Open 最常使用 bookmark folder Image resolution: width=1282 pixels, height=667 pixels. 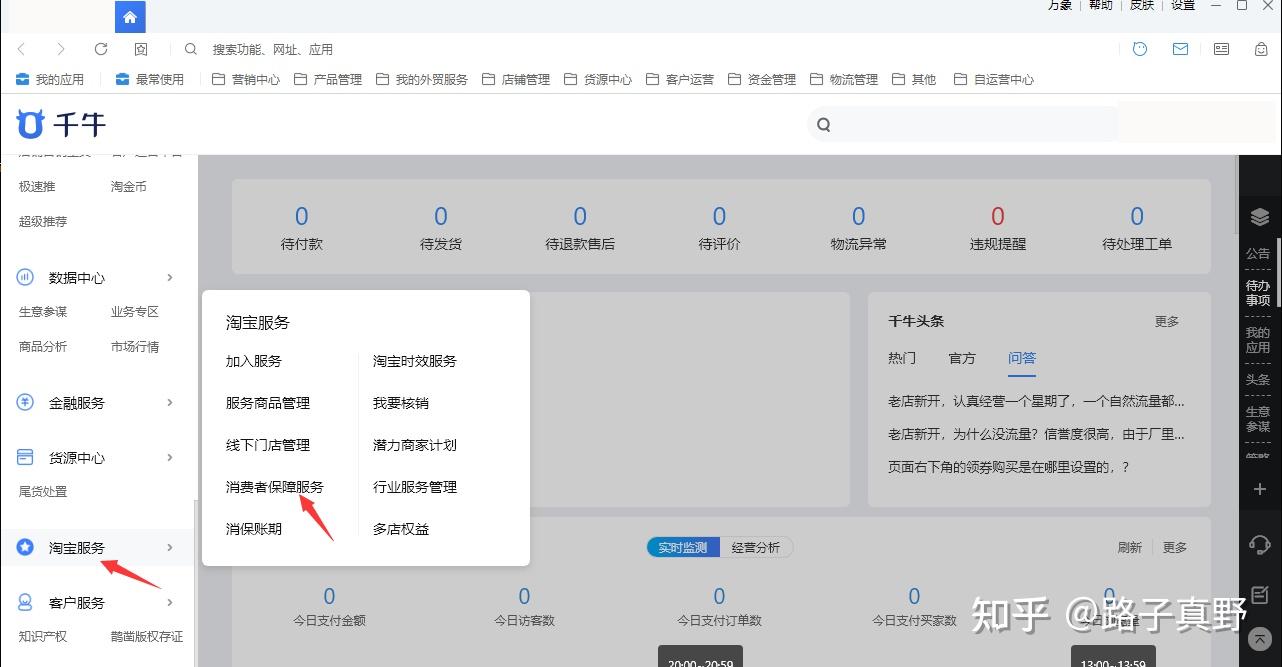[x=150, y=79]
